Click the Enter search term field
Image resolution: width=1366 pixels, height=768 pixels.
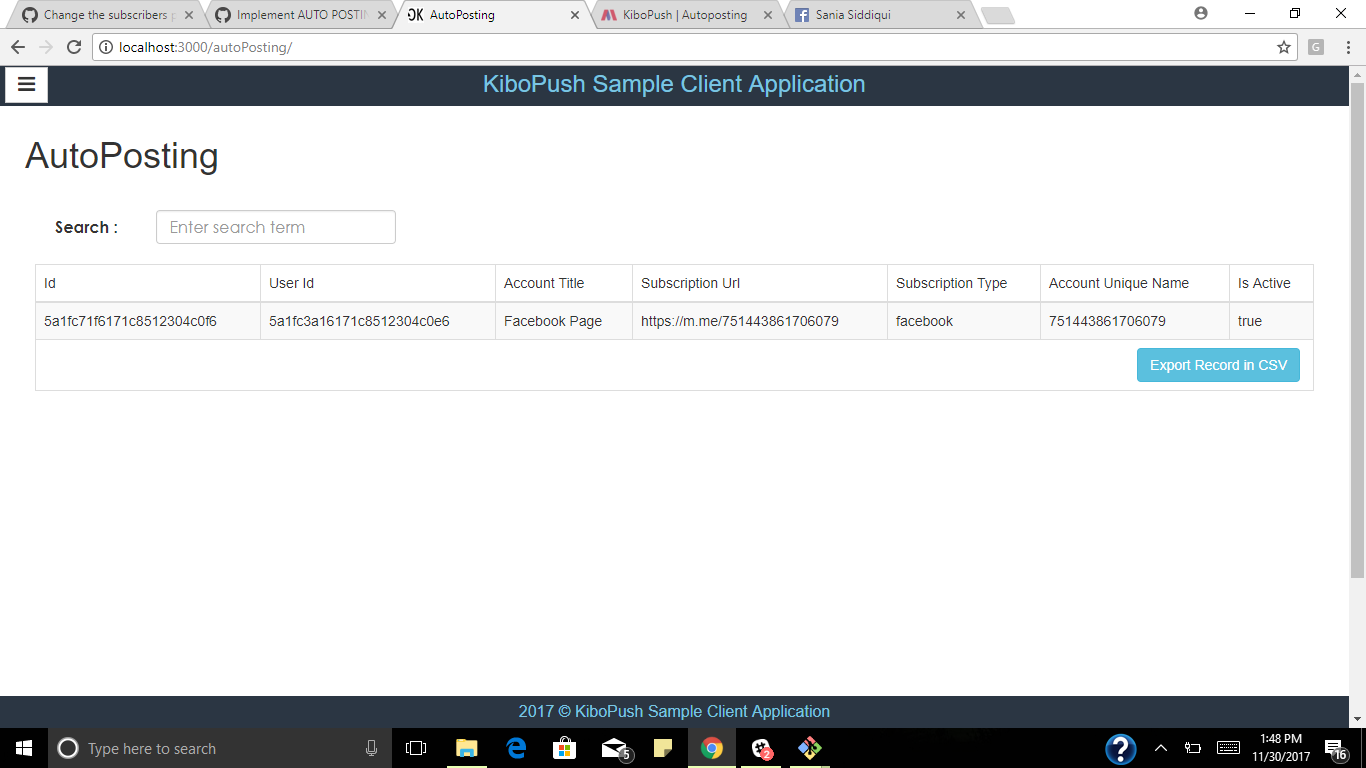click(x=276, y=227)
